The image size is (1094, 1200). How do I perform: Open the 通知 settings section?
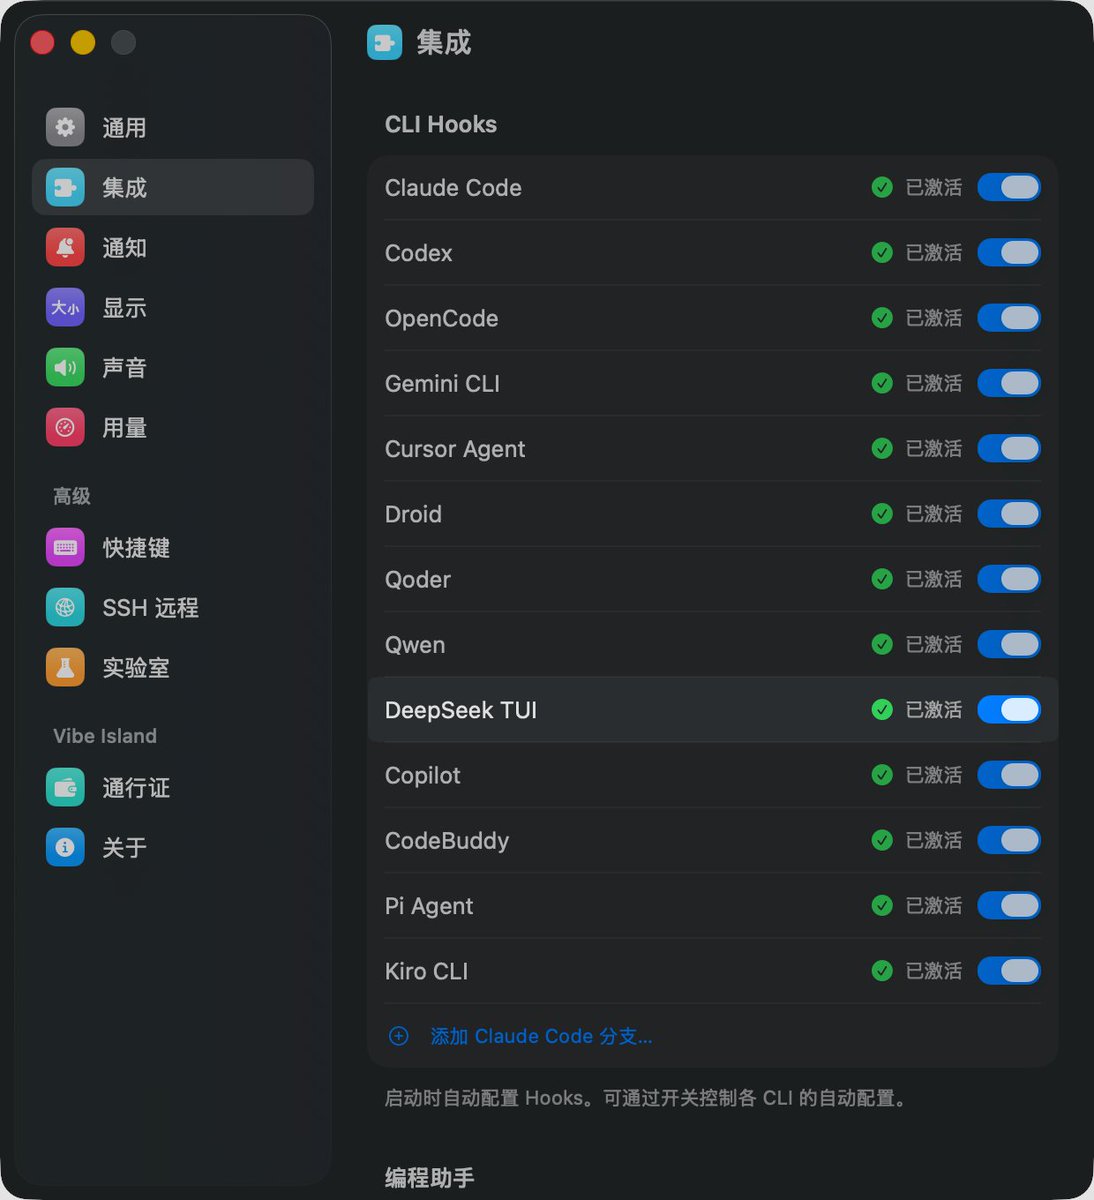click(173, 247)
